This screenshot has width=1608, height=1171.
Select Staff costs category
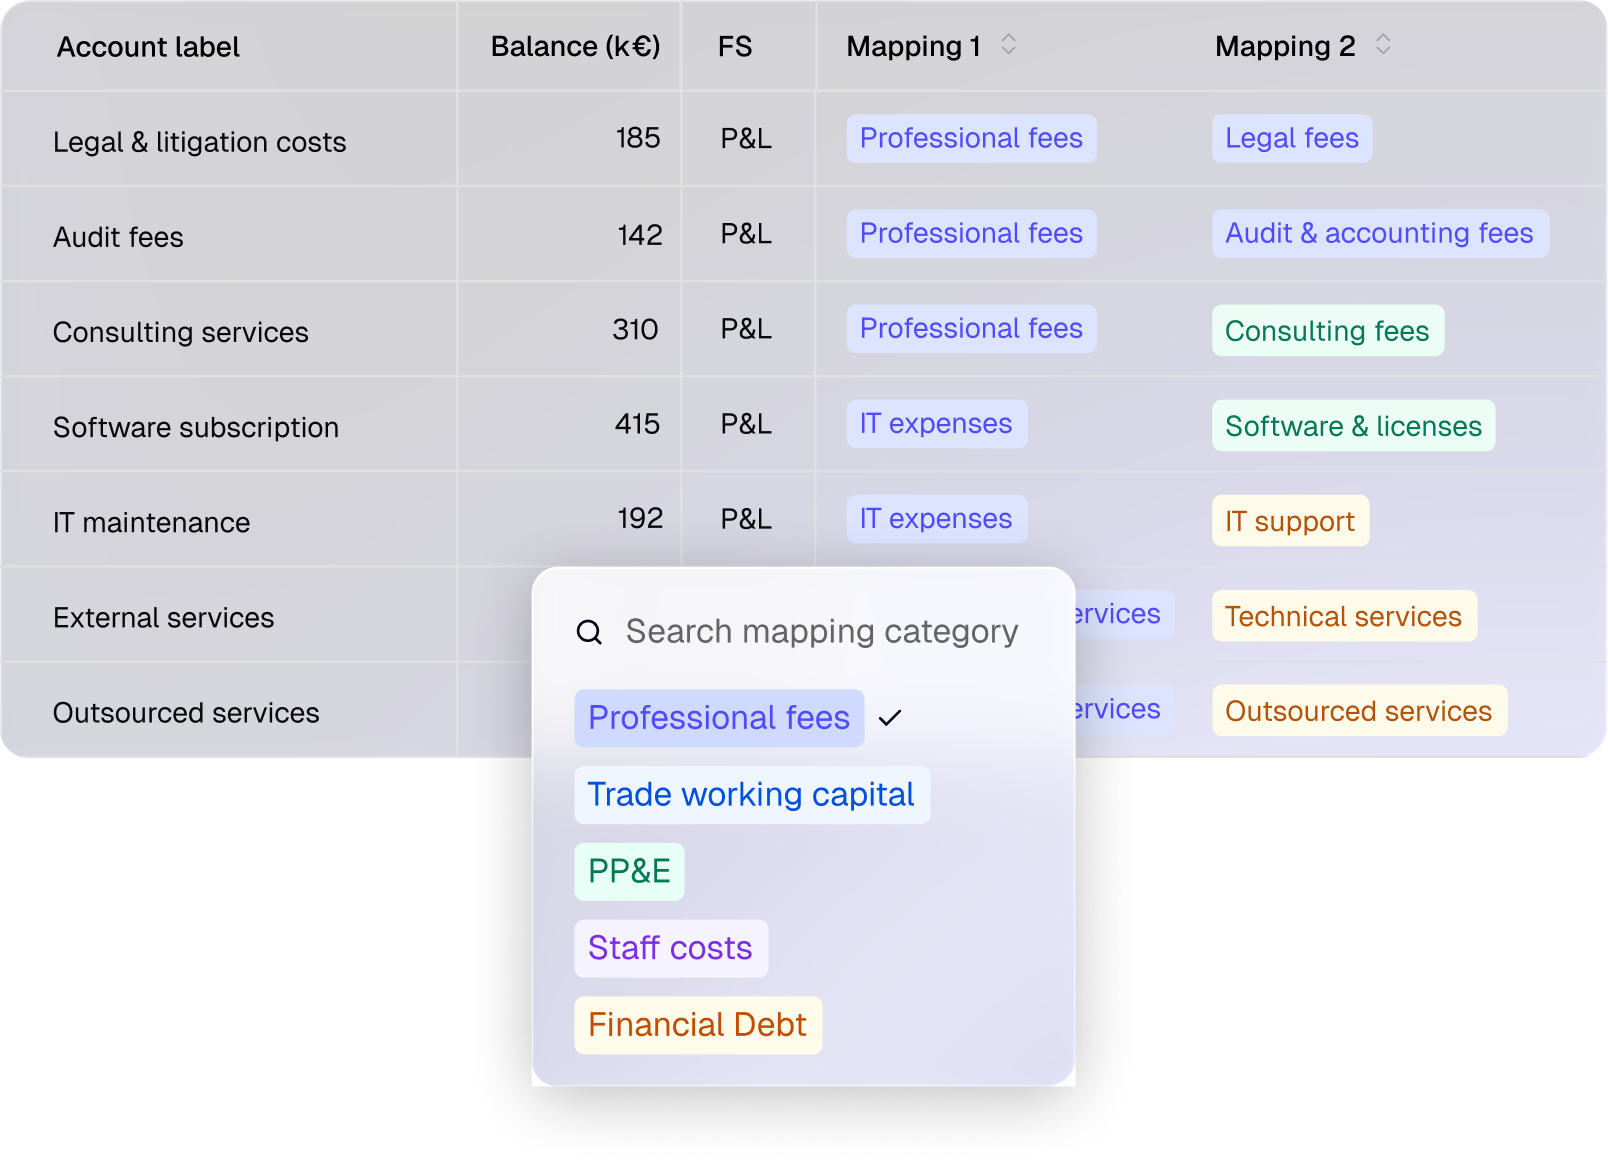pos(671,948)
